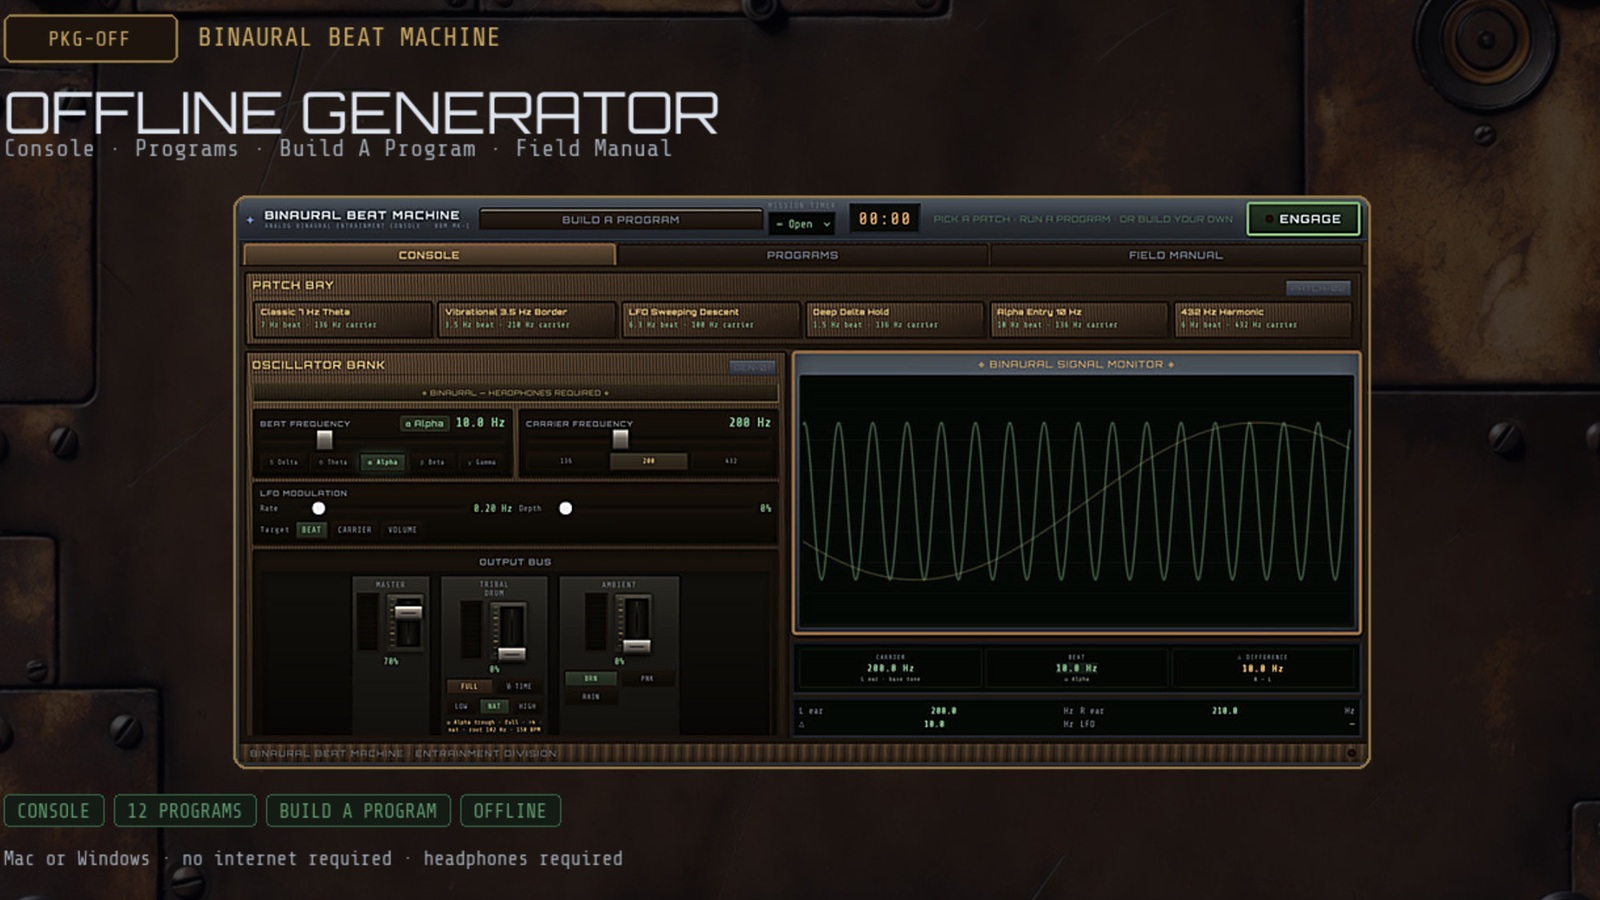Open the Build A Program link under title
The image size is (1600, 900).
pos(377,149)
